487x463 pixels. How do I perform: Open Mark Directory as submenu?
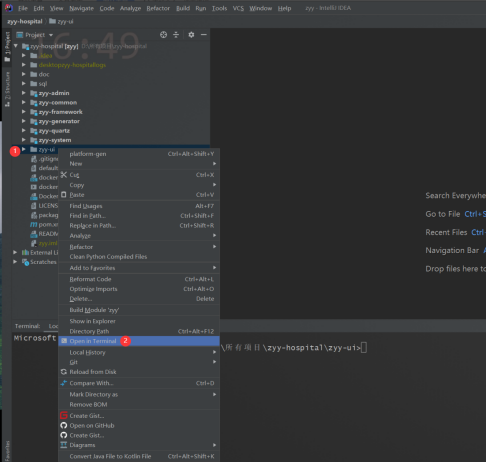click(x=139, y=394)
